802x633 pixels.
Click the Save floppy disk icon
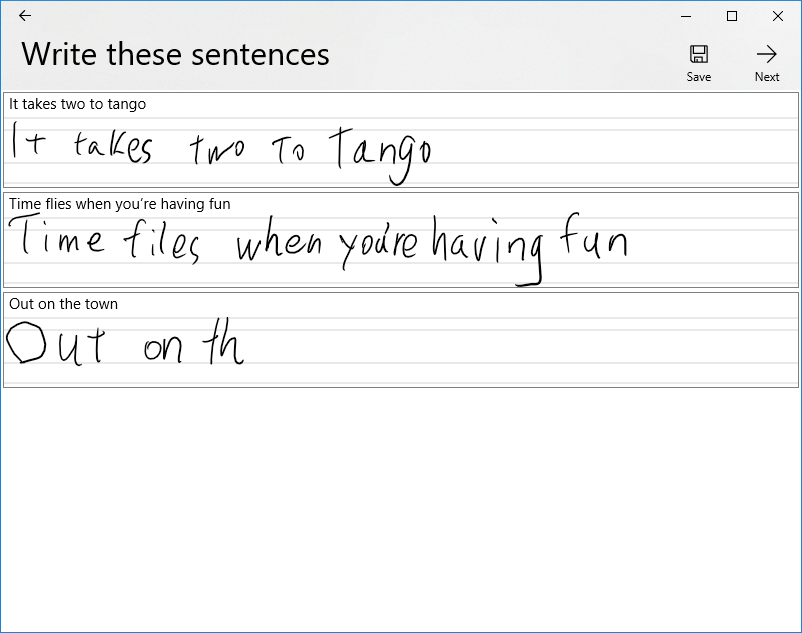click(699, 54)
